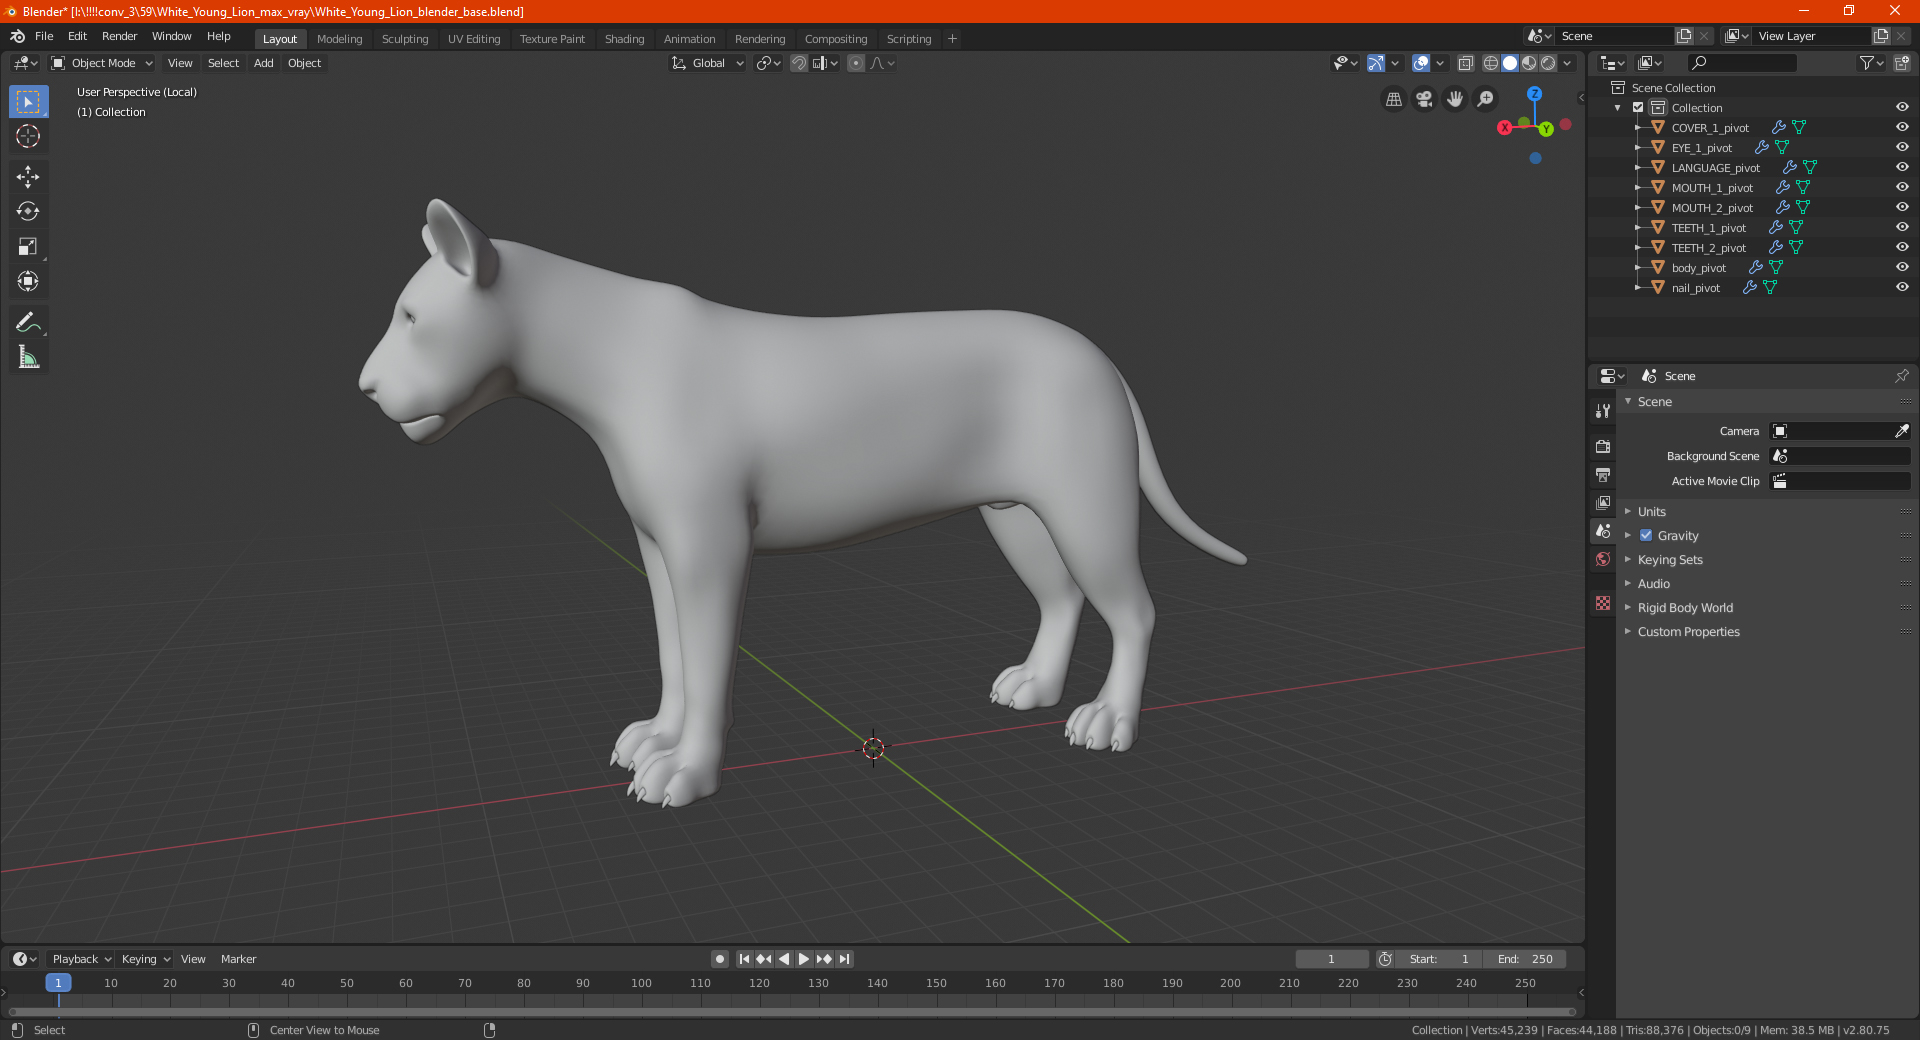Screen dimensions: 1920x1040
Task: Click the End frame field showing 250
Action: point(1525,959)
